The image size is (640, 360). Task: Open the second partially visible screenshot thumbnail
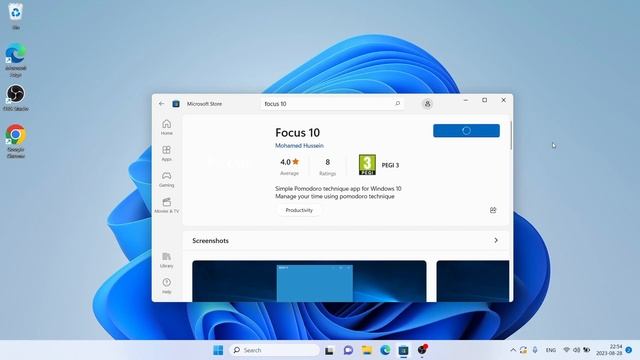(473, 281)
